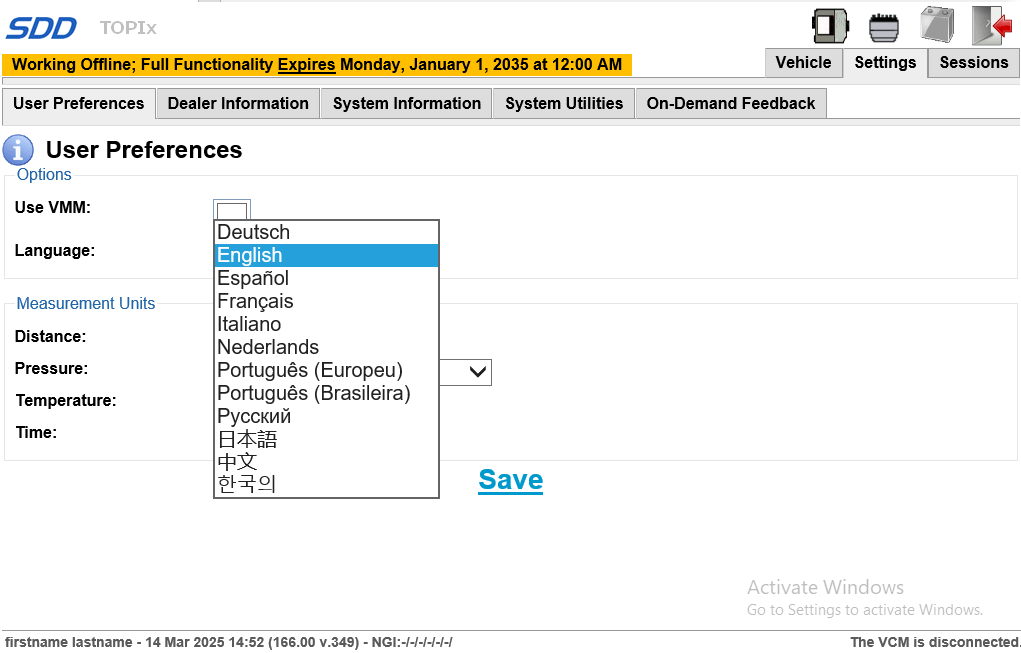Click the TOPIx label in the header
Image resolution: width=1021 pixels, height=653 pixels.
(128, 28)
